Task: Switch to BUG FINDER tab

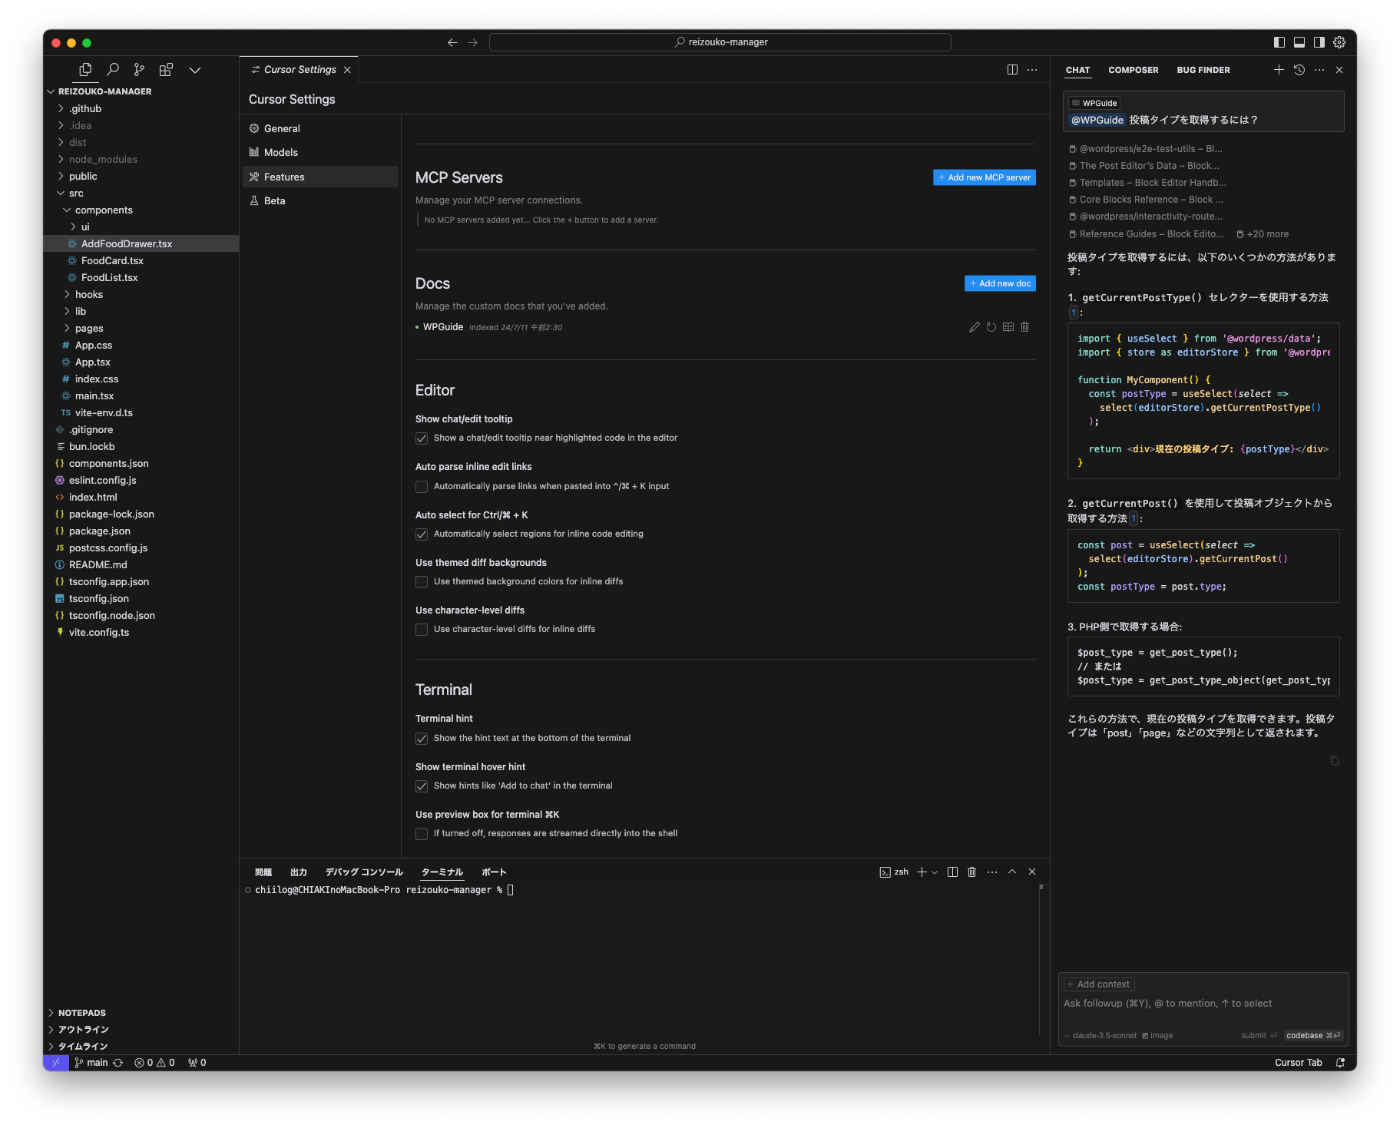Action: click(x=1203, y=70)
